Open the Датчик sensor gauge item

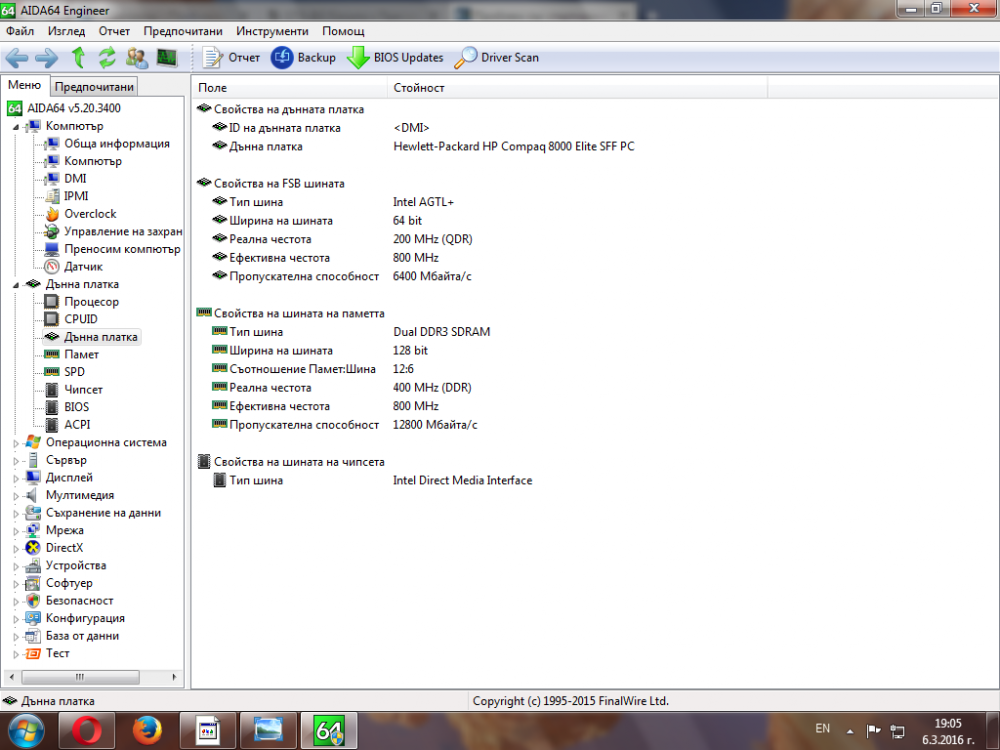(x=52, y=267)
